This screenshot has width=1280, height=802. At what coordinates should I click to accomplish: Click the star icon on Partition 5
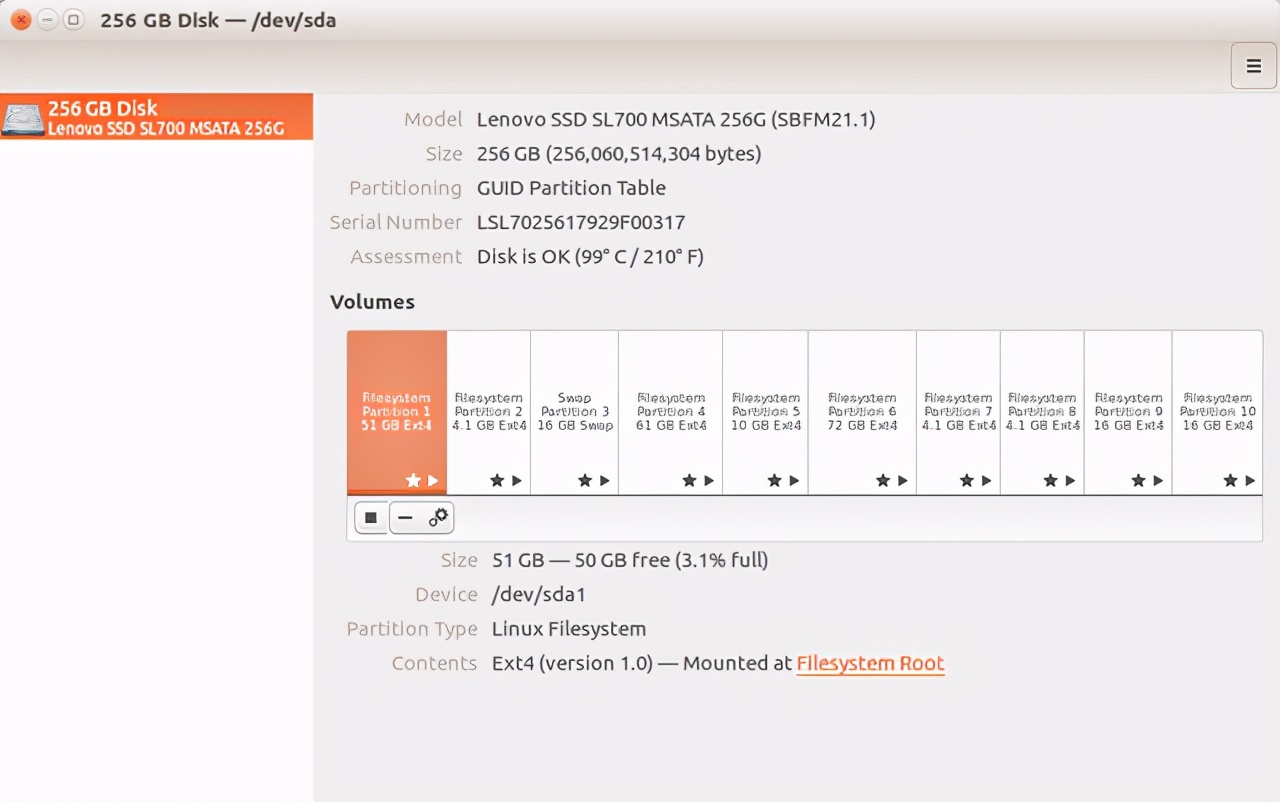click(774, 481)
